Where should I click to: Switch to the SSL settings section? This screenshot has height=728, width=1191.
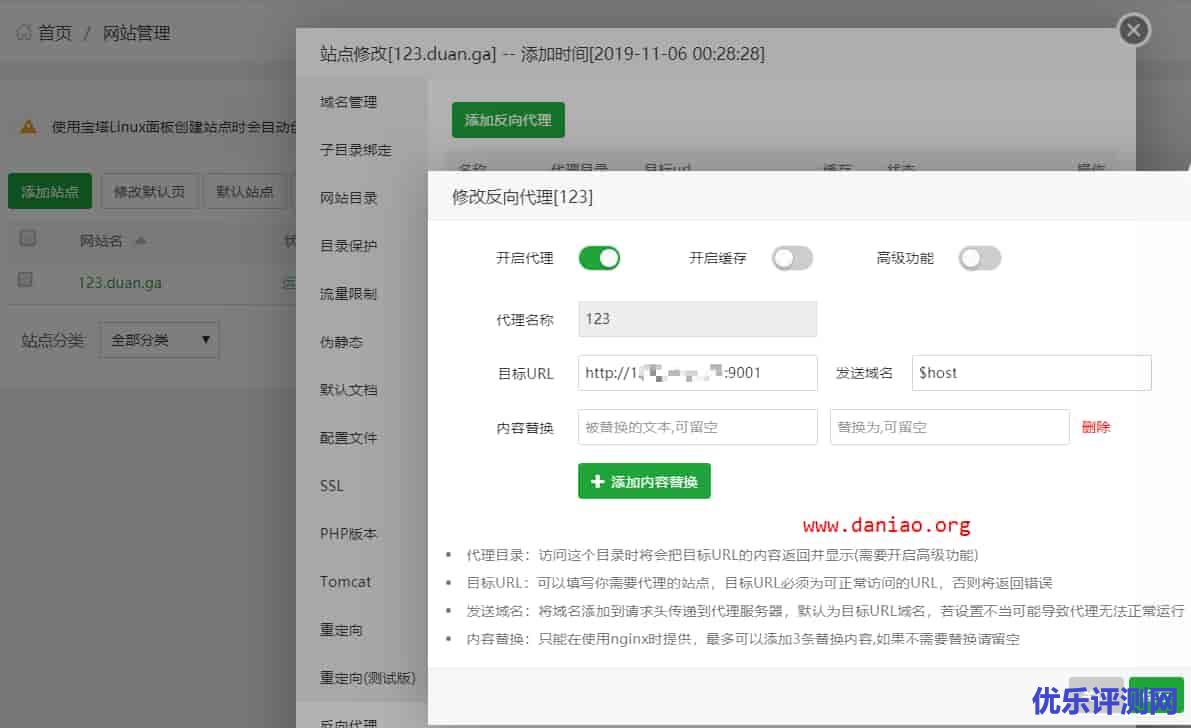click(x=331, y=485)
